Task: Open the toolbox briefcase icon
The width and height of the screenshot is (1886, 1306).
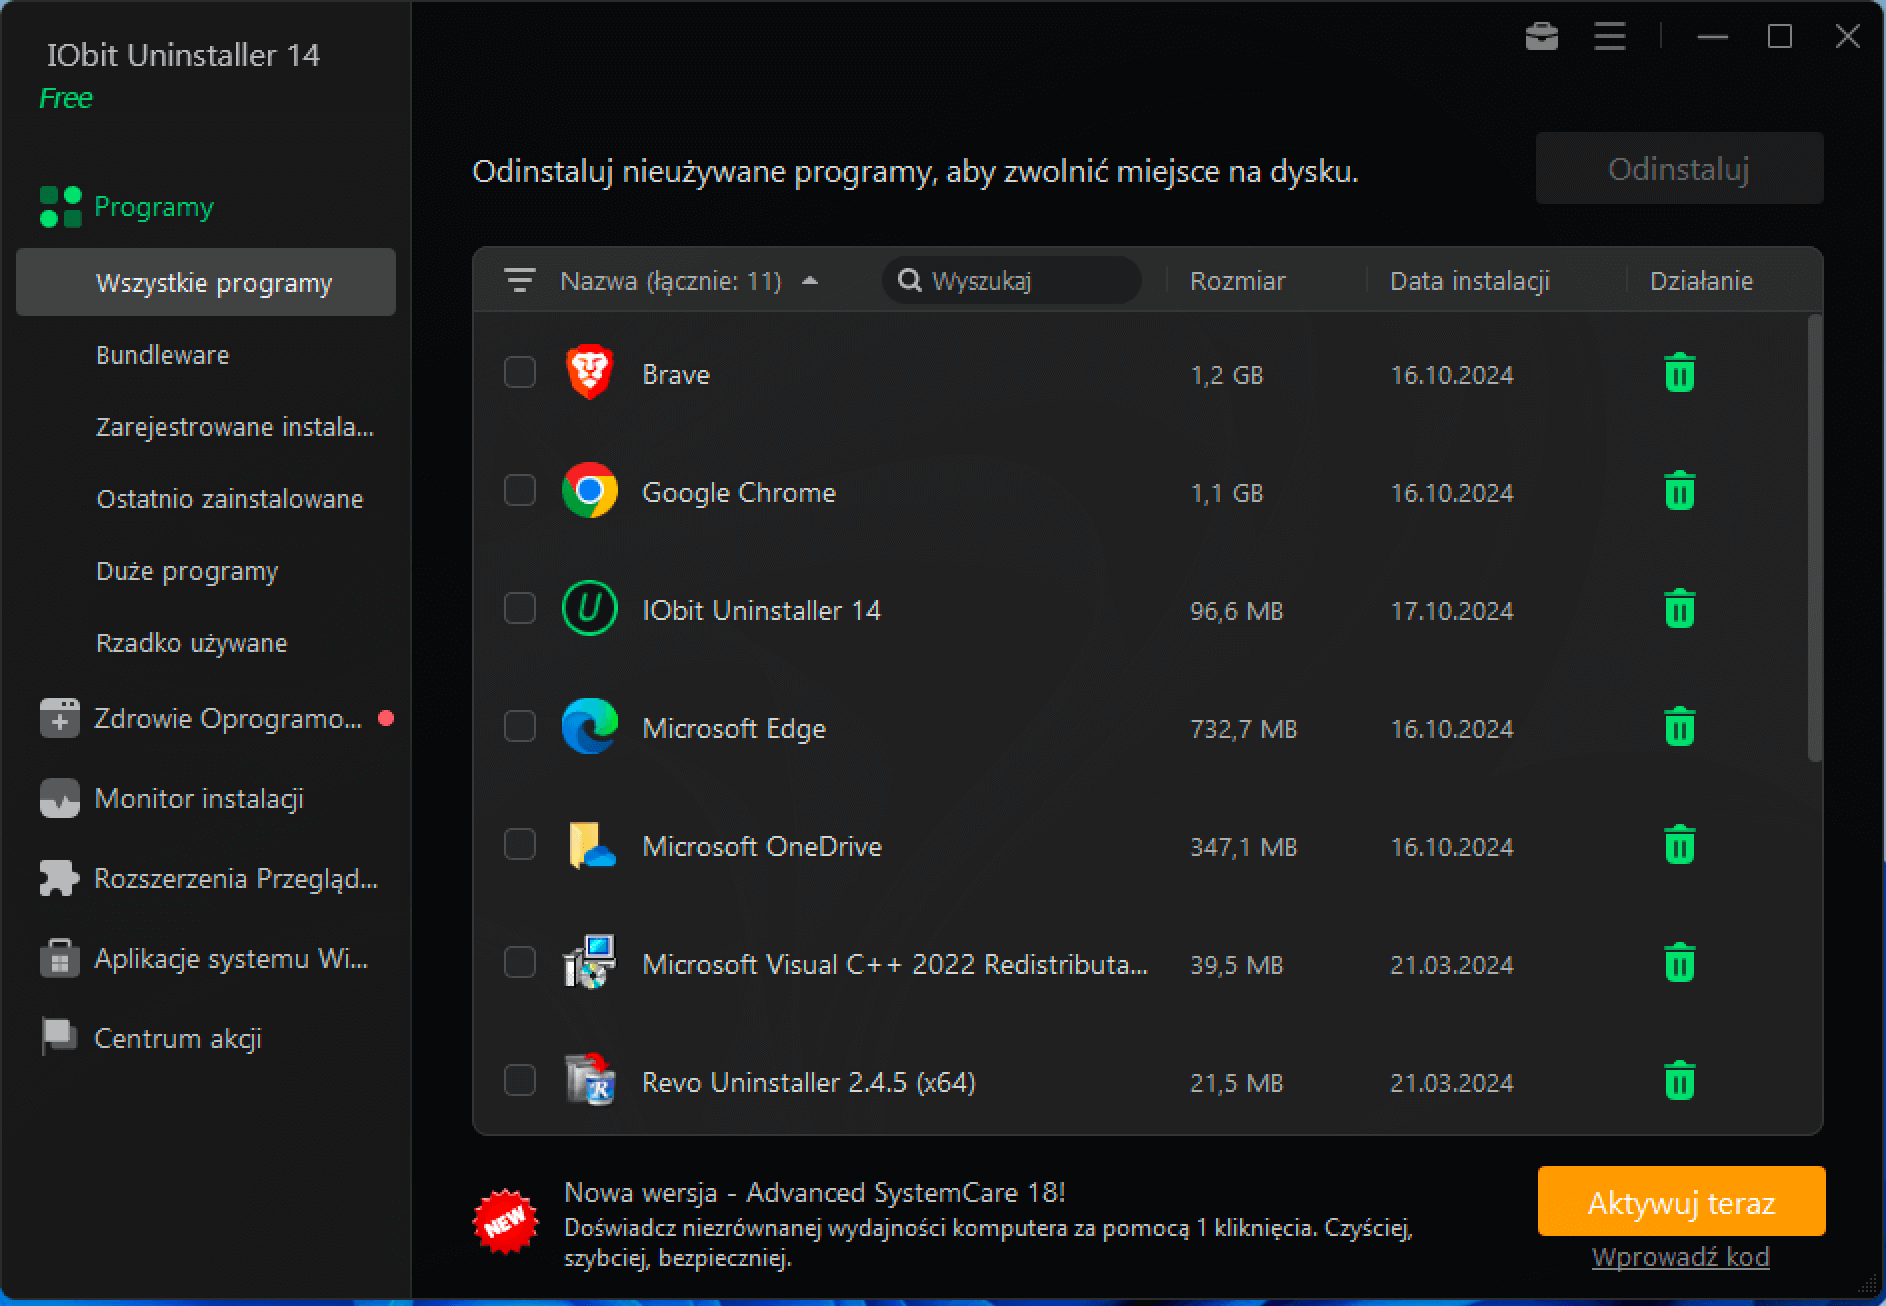Action: coord(1541,37)
